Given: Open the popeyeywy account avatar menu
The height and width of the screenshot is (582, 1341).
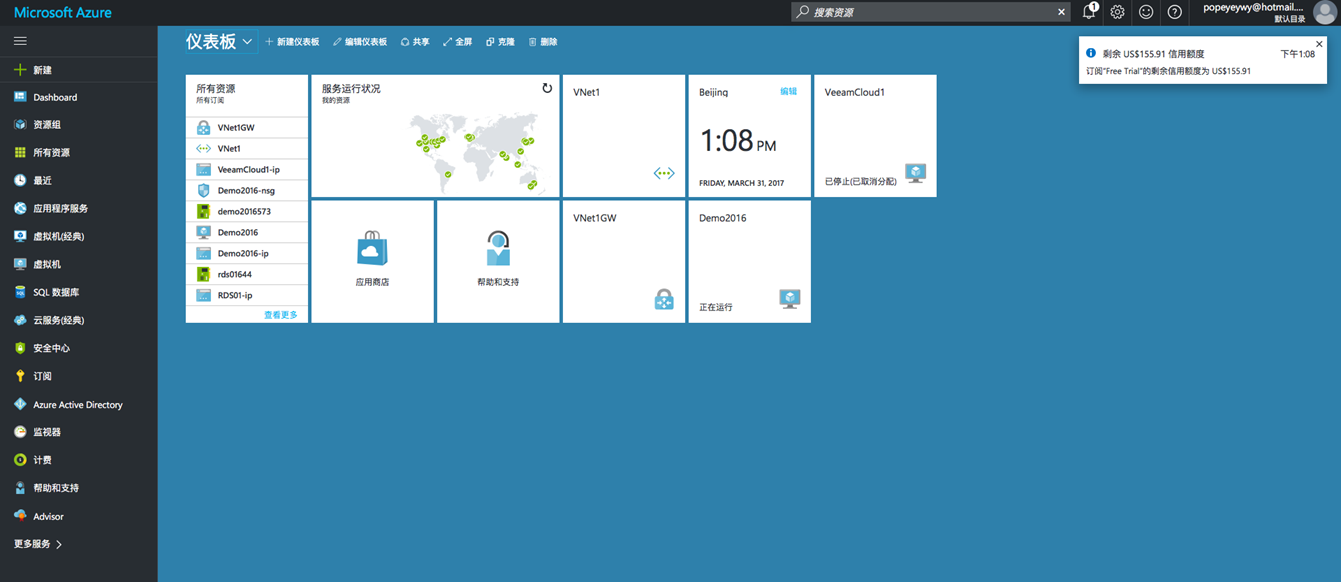Looking at the screenshot, I should pyautogui.click(x=1324, y=12).
